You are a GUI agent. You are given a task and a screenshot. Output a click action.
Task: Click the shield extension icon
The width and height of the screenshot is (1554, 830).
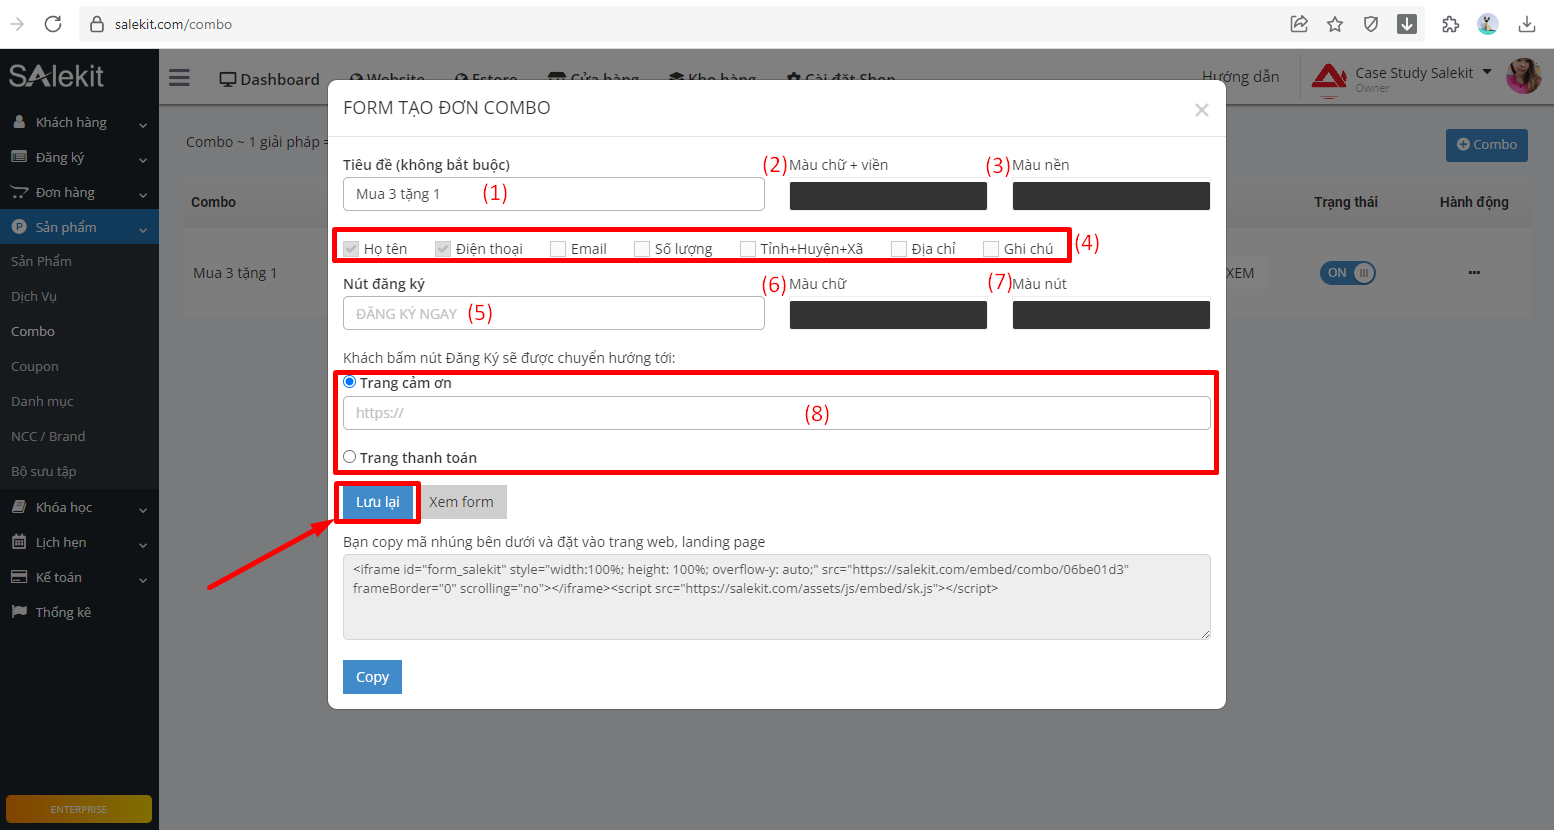1371,24
